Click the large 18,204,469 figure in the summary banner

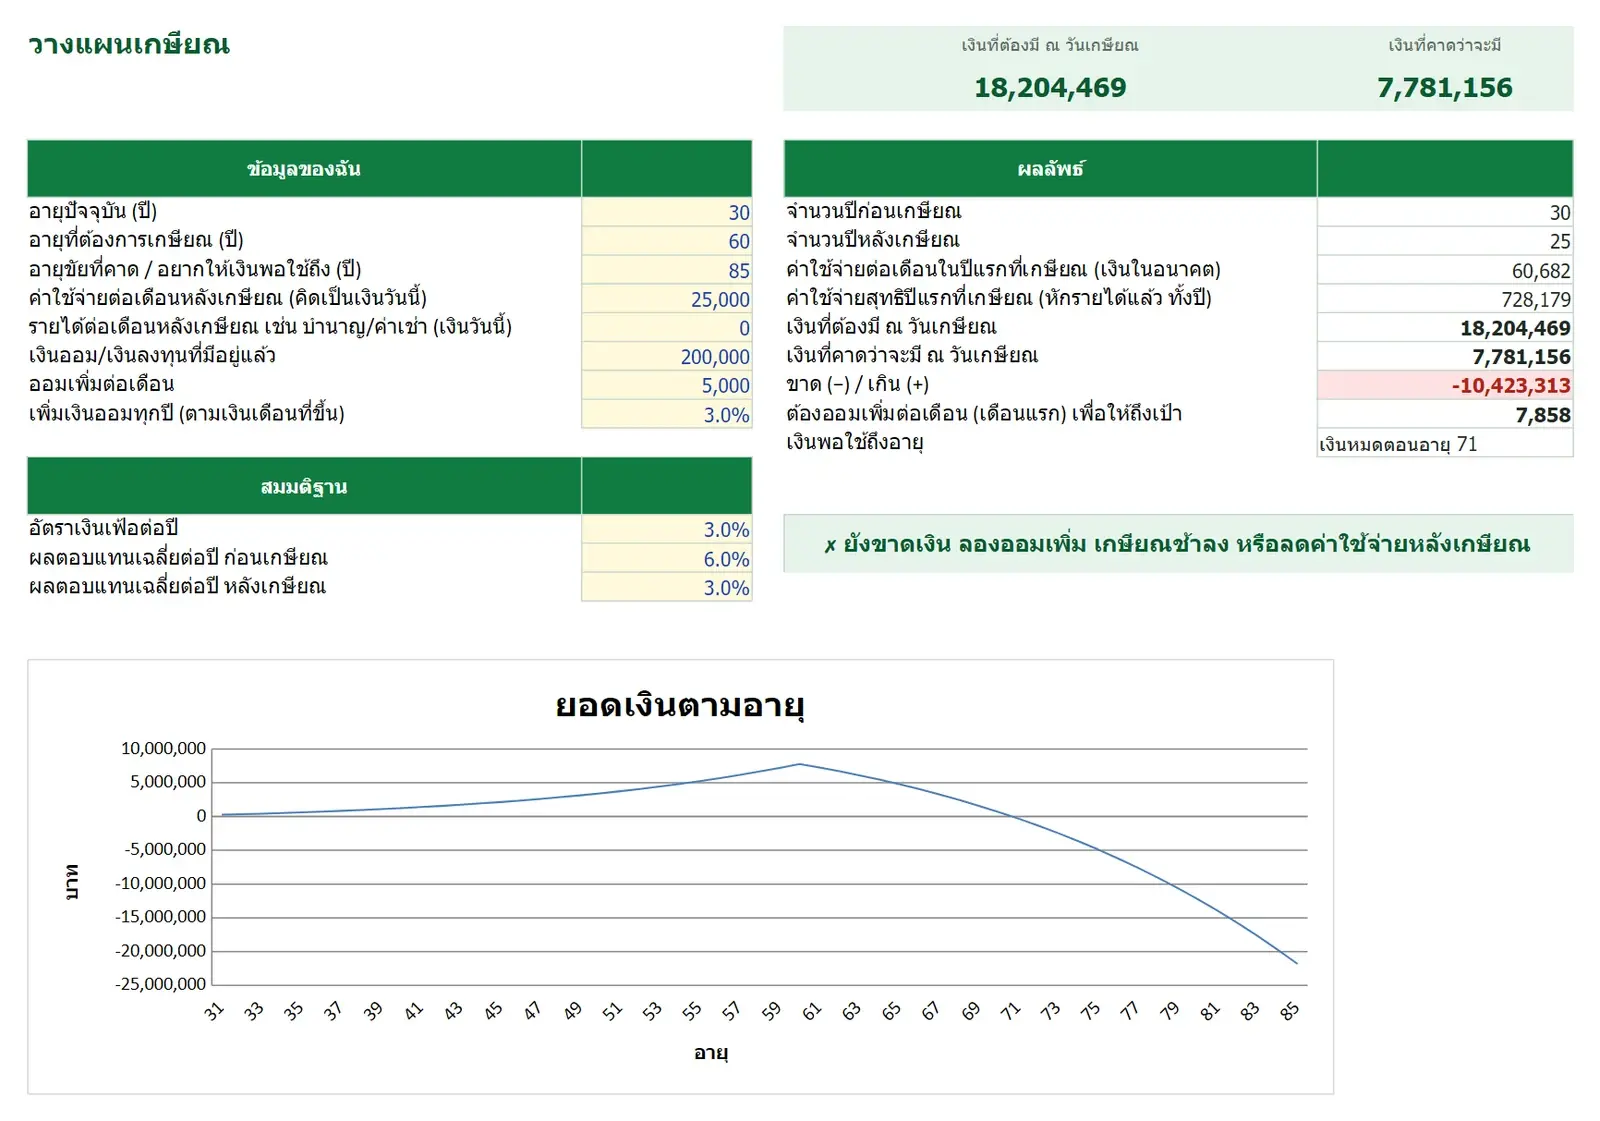(1050, 88)
